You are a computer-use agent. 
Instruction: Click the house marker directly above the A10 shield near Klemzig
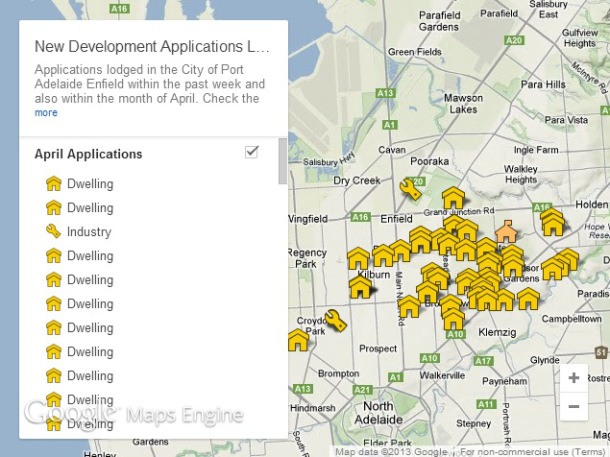[453, 319]
